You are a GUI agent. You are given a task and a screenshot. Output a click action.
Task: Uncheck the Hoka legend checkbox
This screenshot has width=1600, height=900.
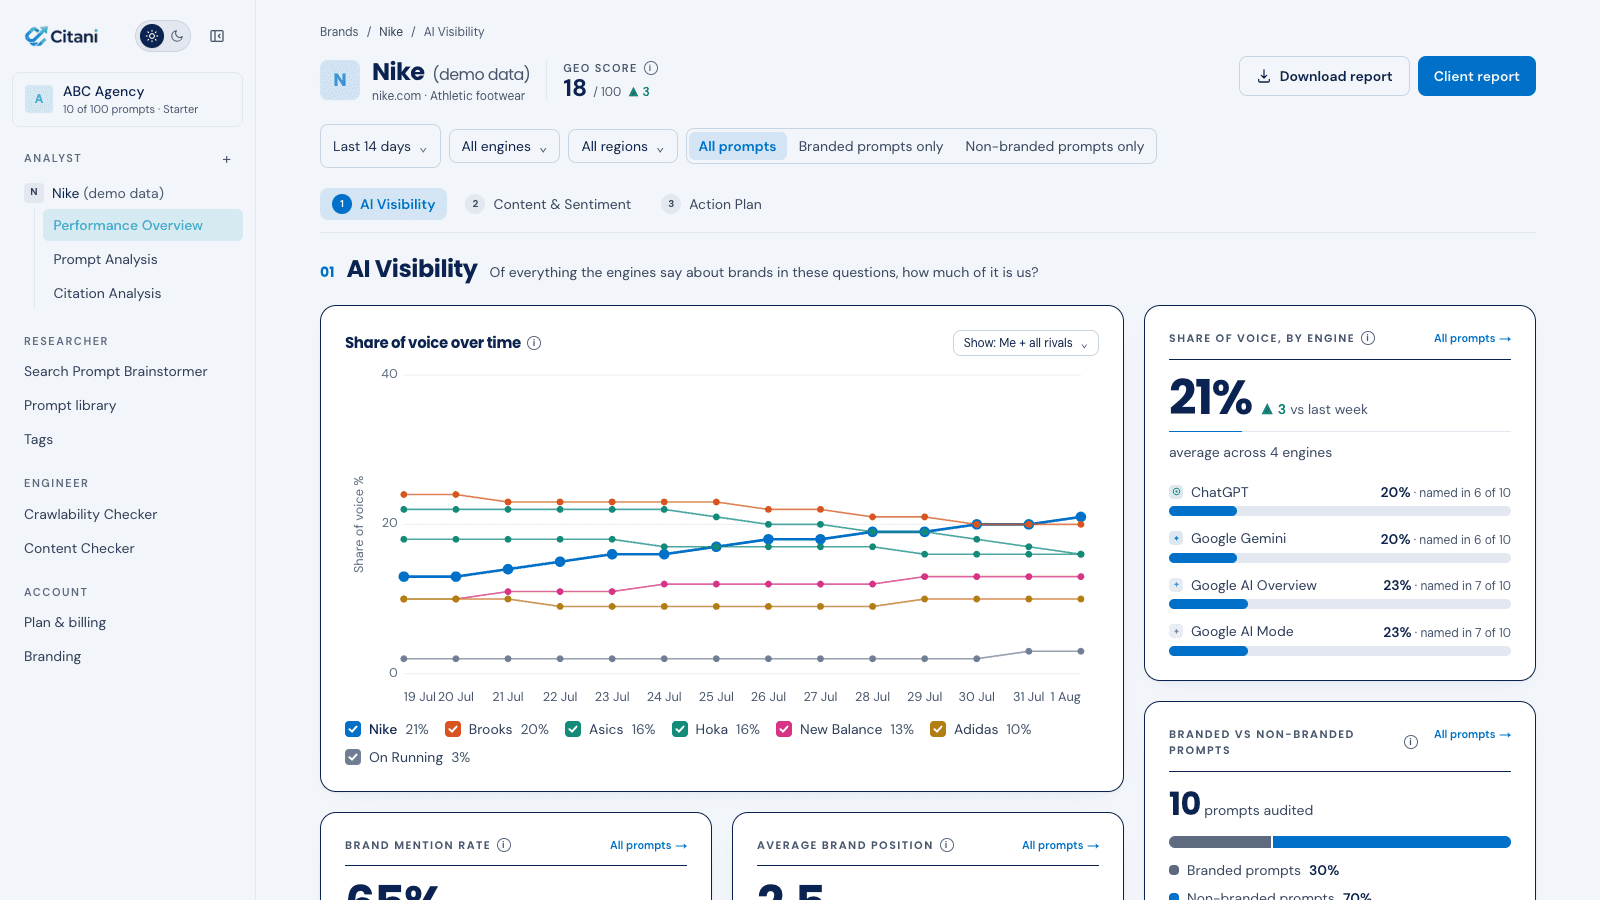pyautogui.click(x=680, y=729)
